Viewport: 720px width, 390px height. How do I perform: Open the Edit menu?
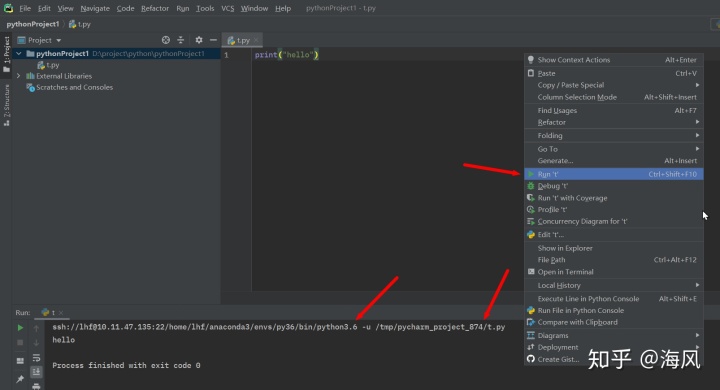pos(44,8)
